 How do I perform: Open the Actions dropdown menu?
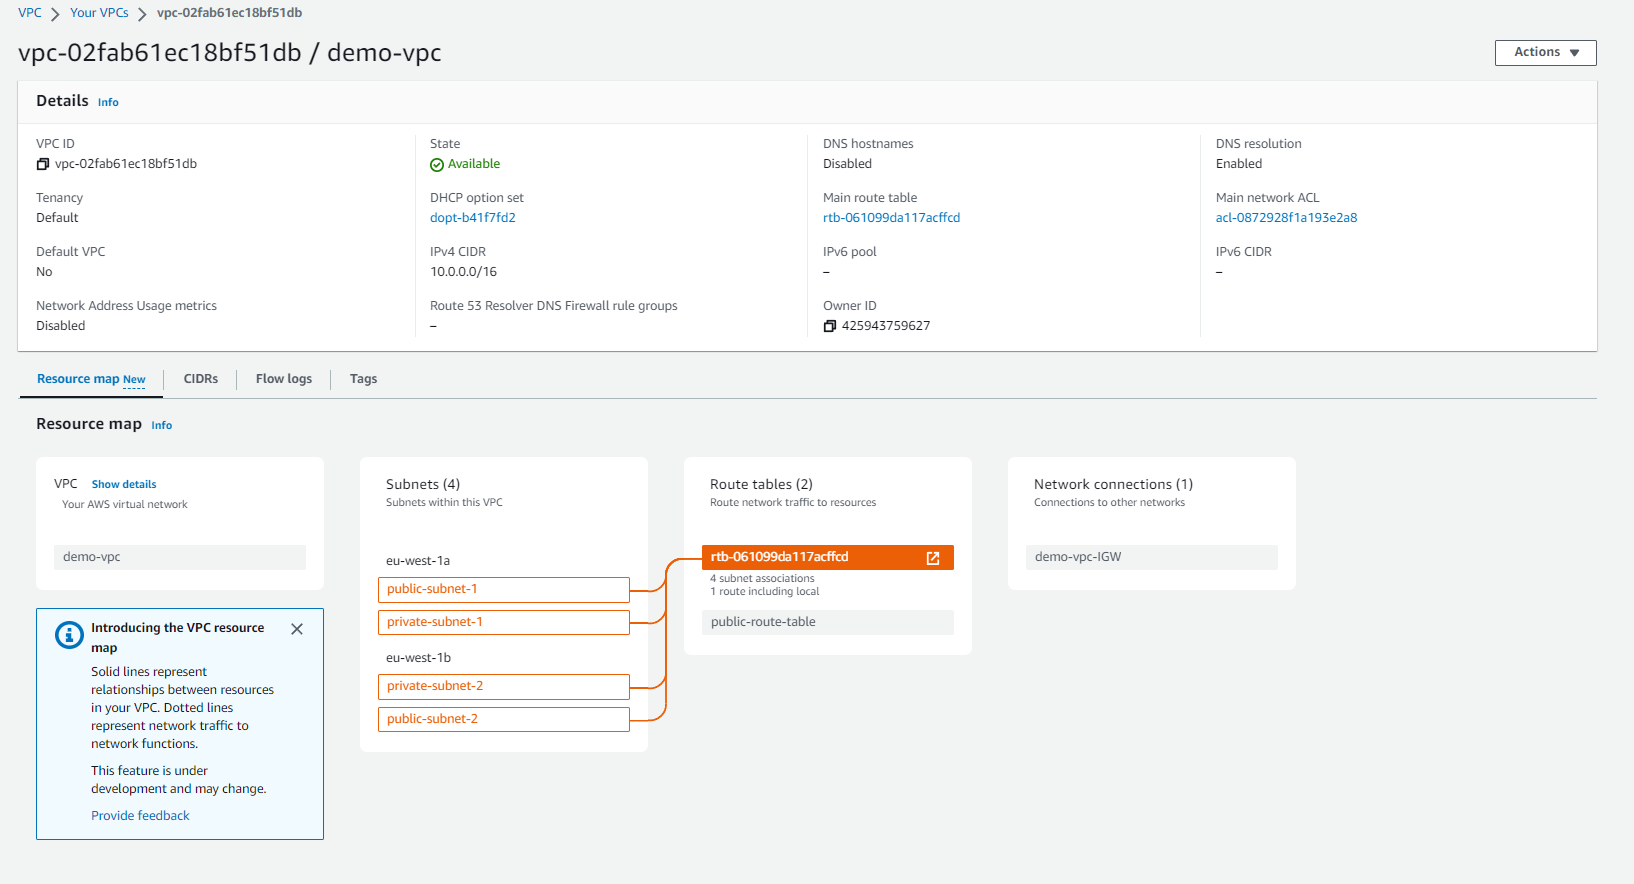pyautogui.click(x=1545, y=52)
